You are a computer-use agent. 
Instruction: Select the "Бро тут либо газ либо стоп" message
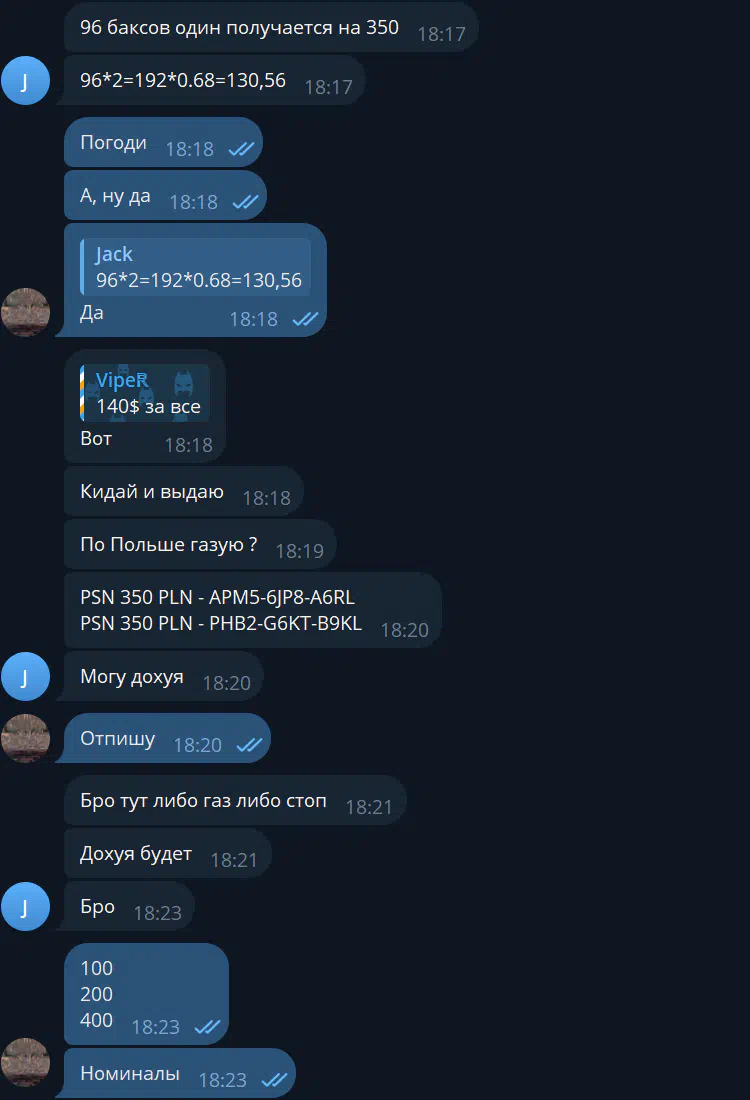click(x=234, y=801)
